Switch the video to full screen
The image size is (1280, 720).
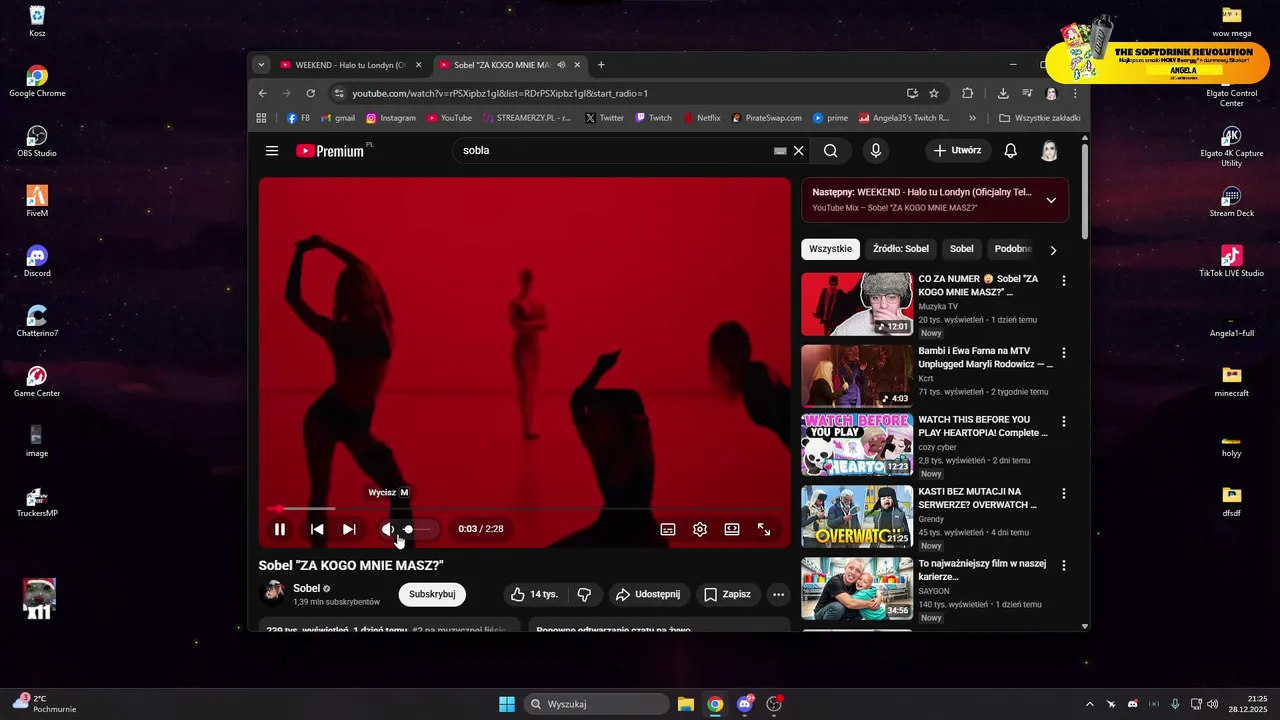coord(764,529)
